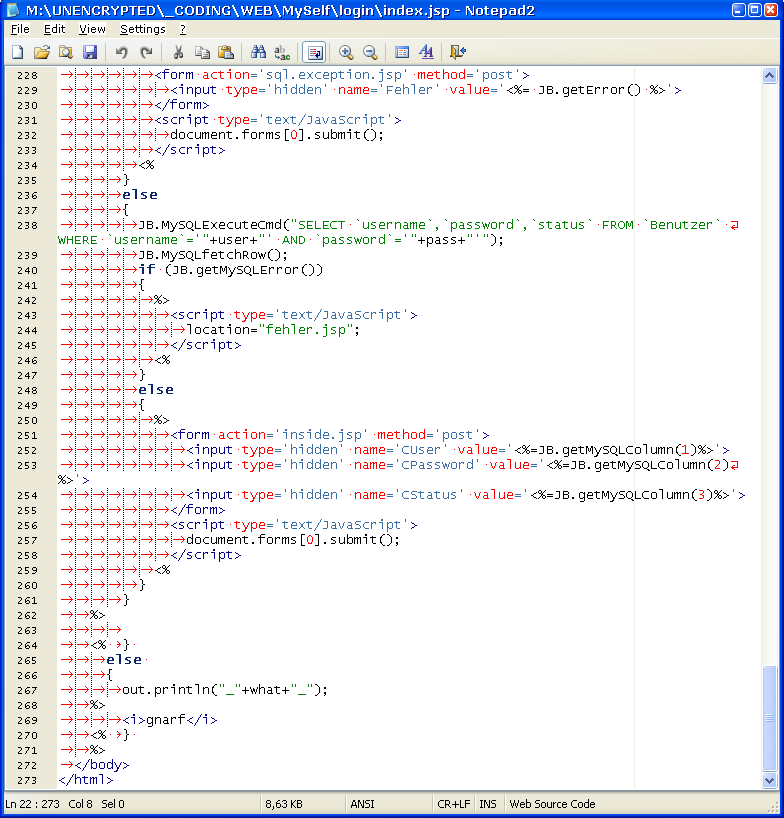The image size is (784, 818).
Task: Click line number 238 in the margin
Action: 27,226
